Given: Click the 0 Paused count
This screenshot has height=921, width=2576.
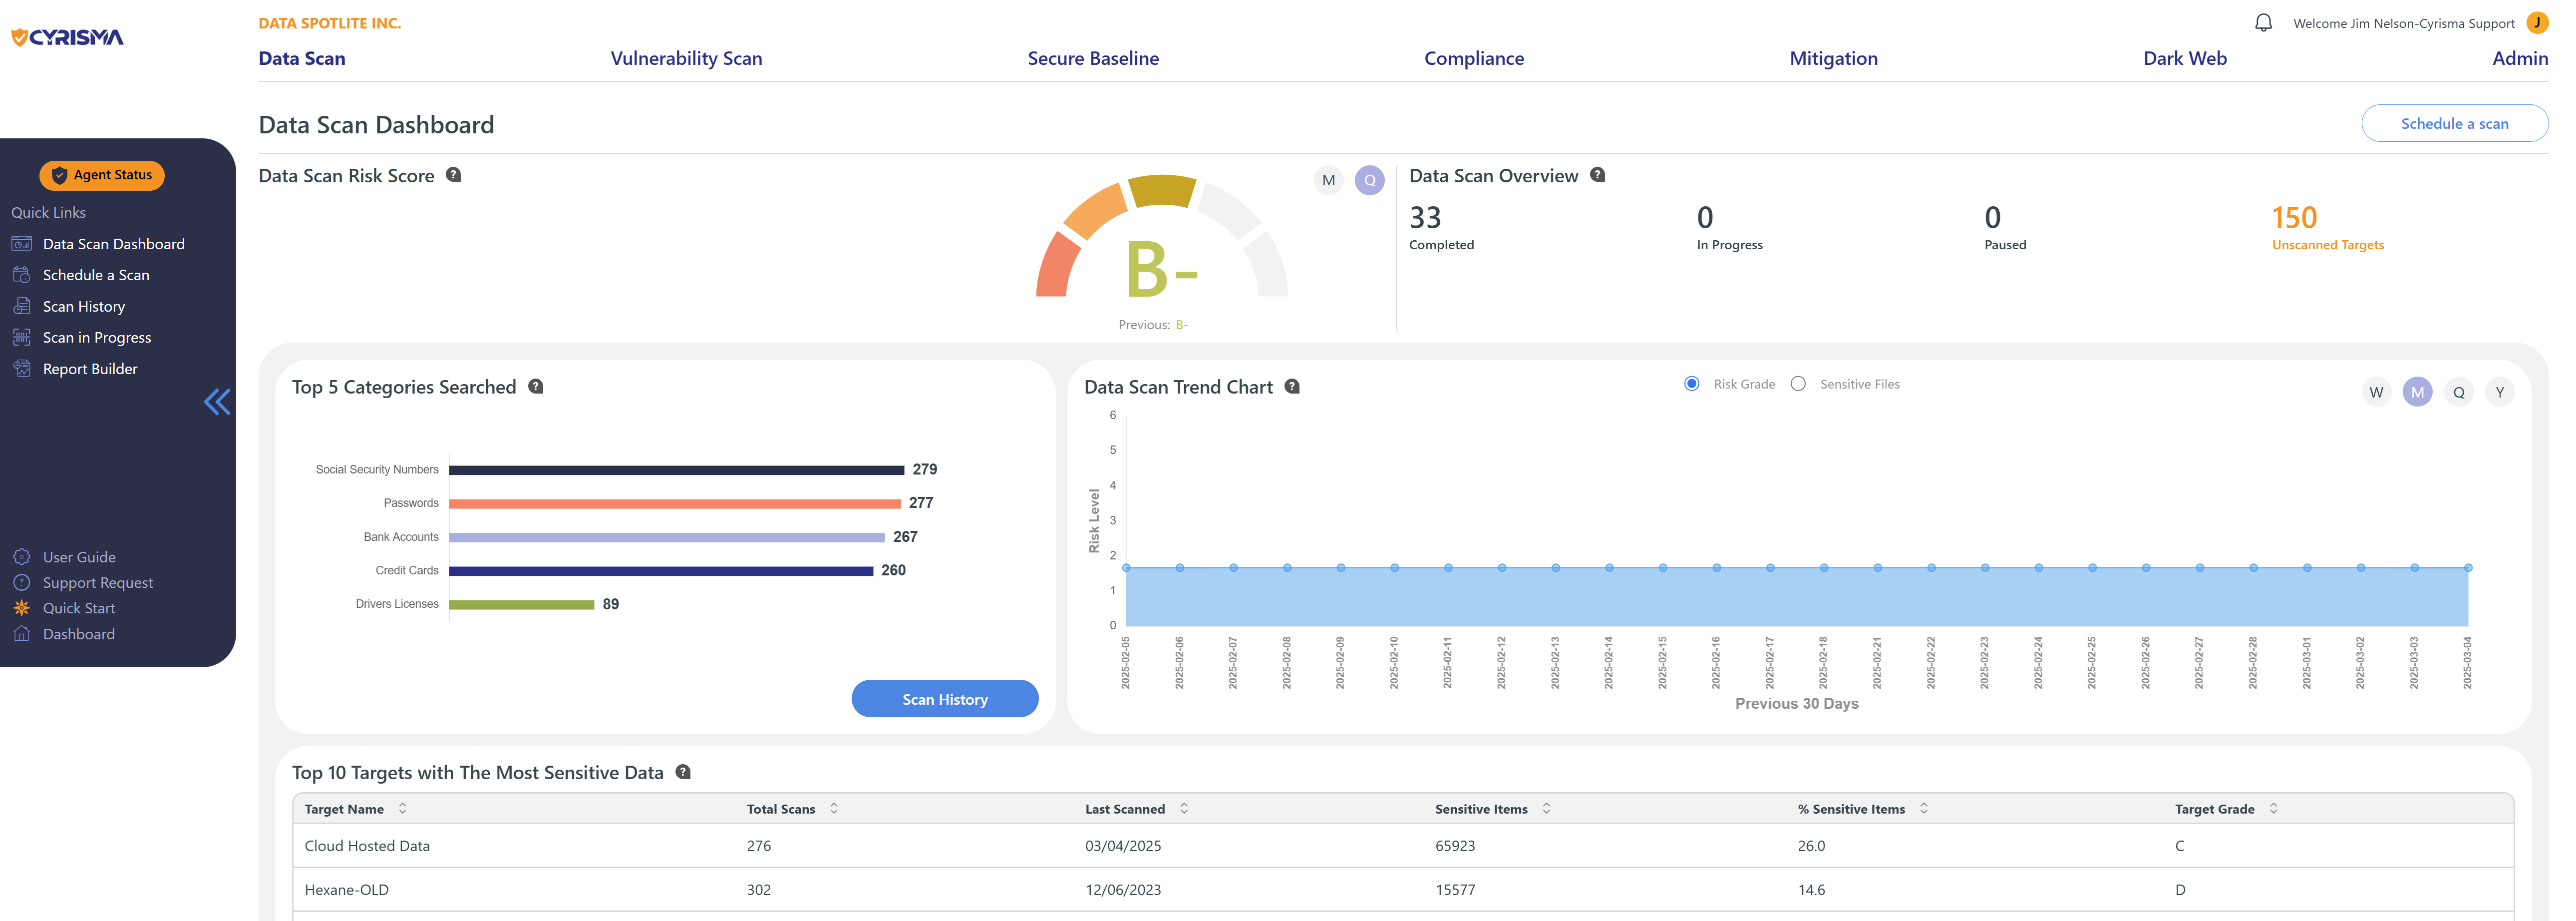Looking at the screenshot, I should tap(2005, 228).
